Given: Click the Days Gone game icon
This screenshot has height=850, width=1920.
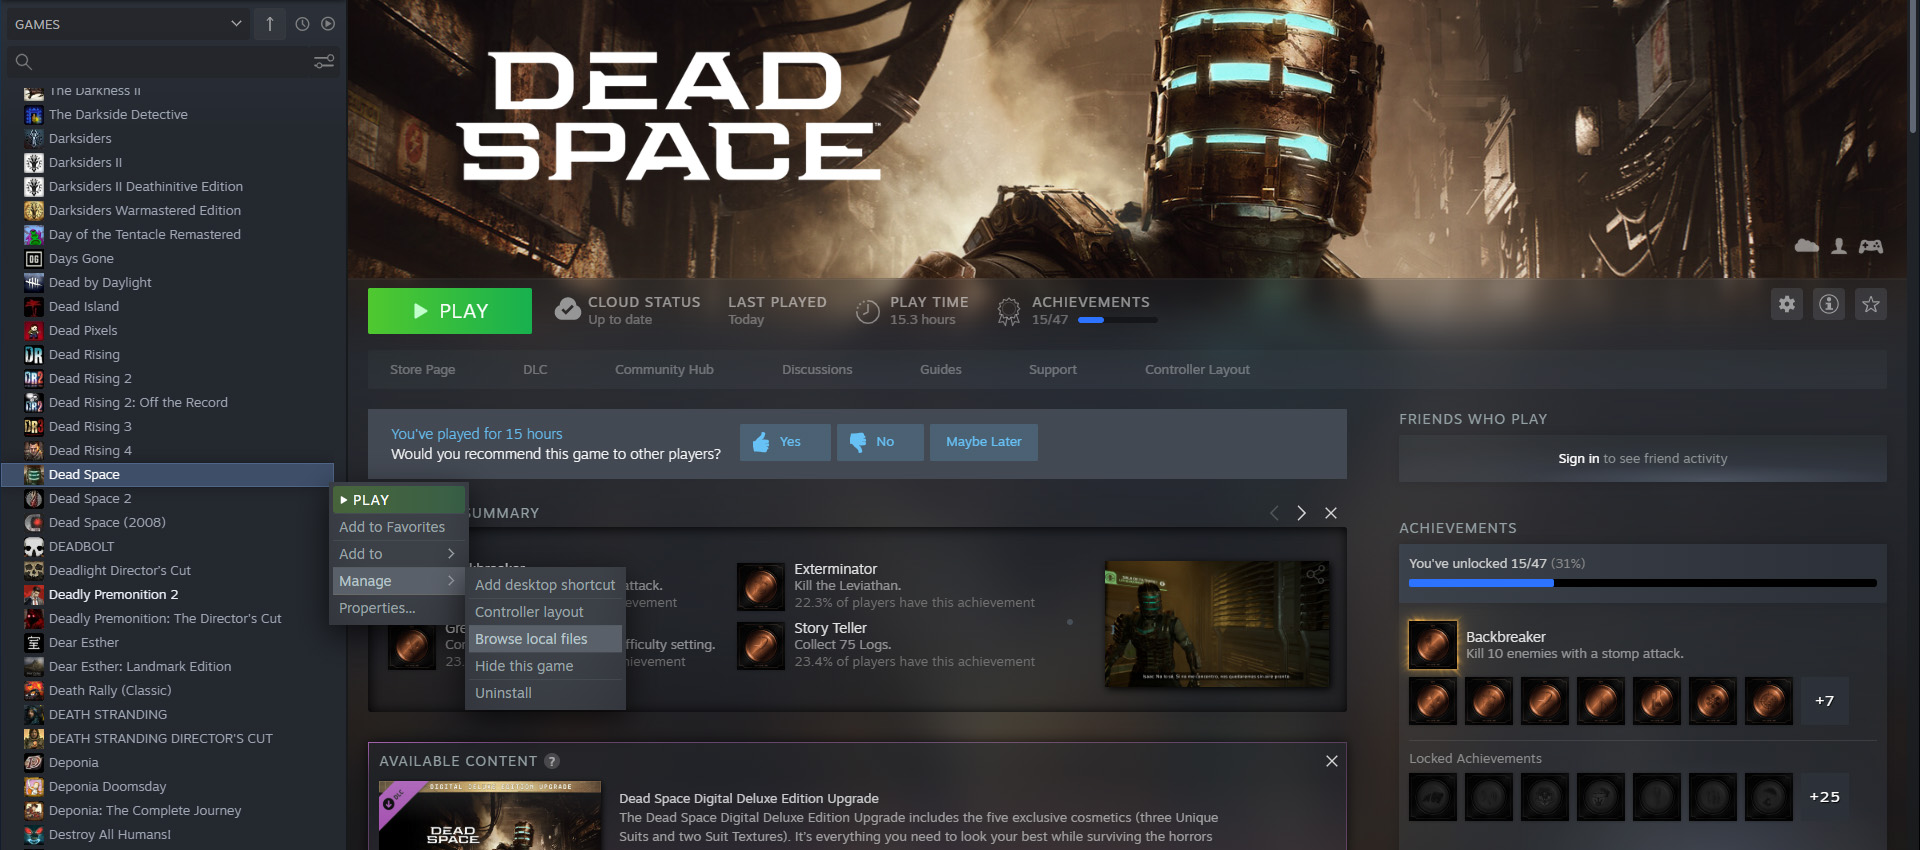Looking at the screenshot, I should tap(34, 259).
